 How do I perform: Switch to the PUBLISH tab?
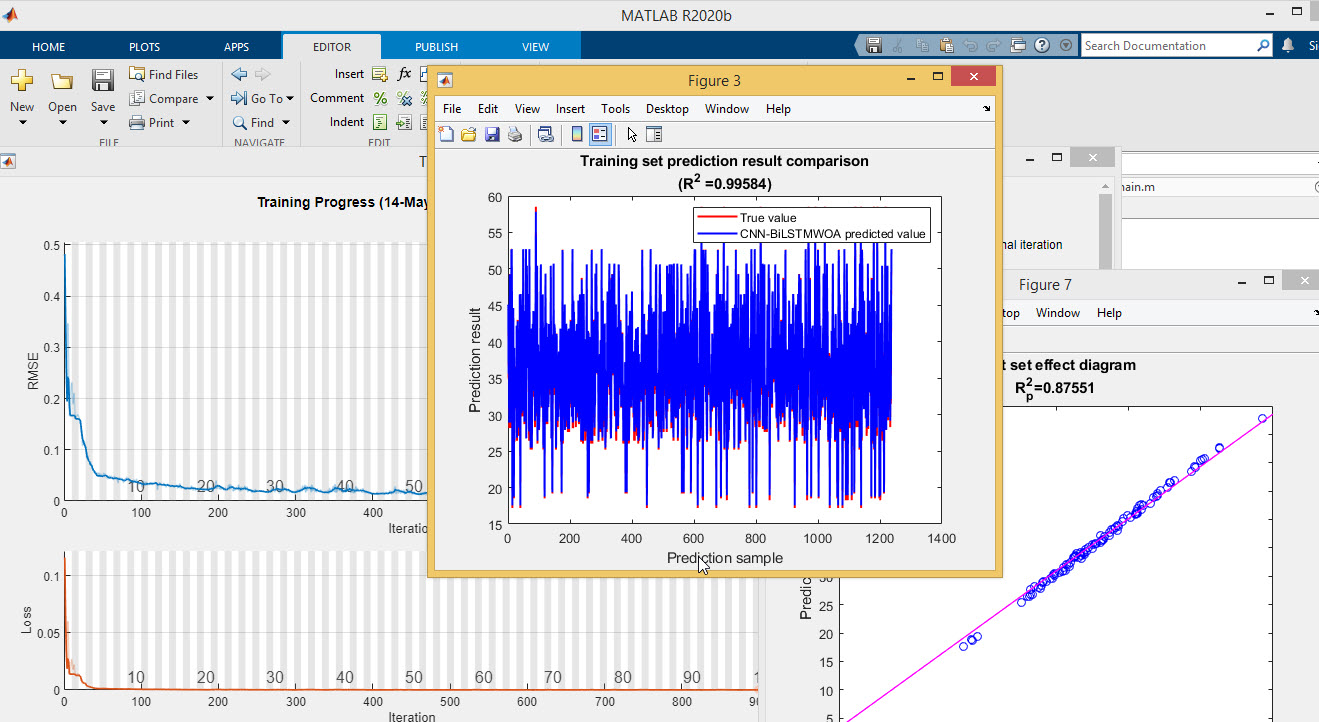[437, 47]
